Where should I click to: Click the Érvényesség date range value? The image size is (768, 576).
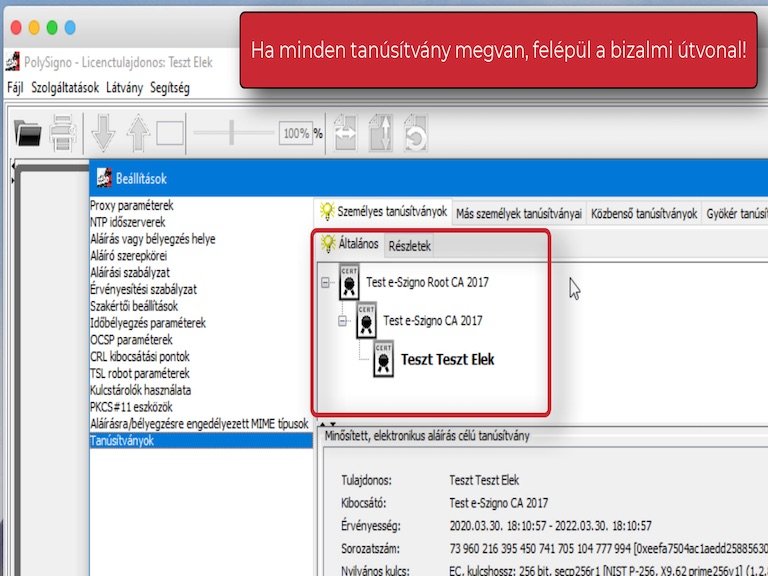(551, 526)
